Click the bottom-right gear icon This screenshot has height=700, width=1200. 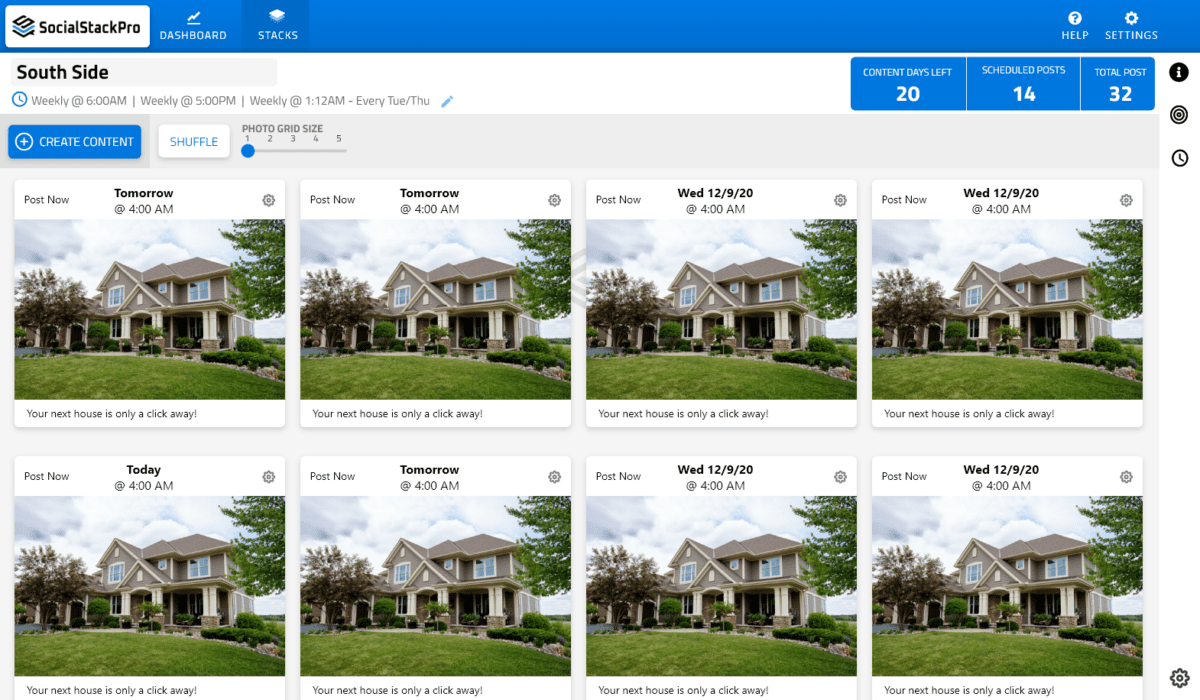click(x=1180, y=677)
